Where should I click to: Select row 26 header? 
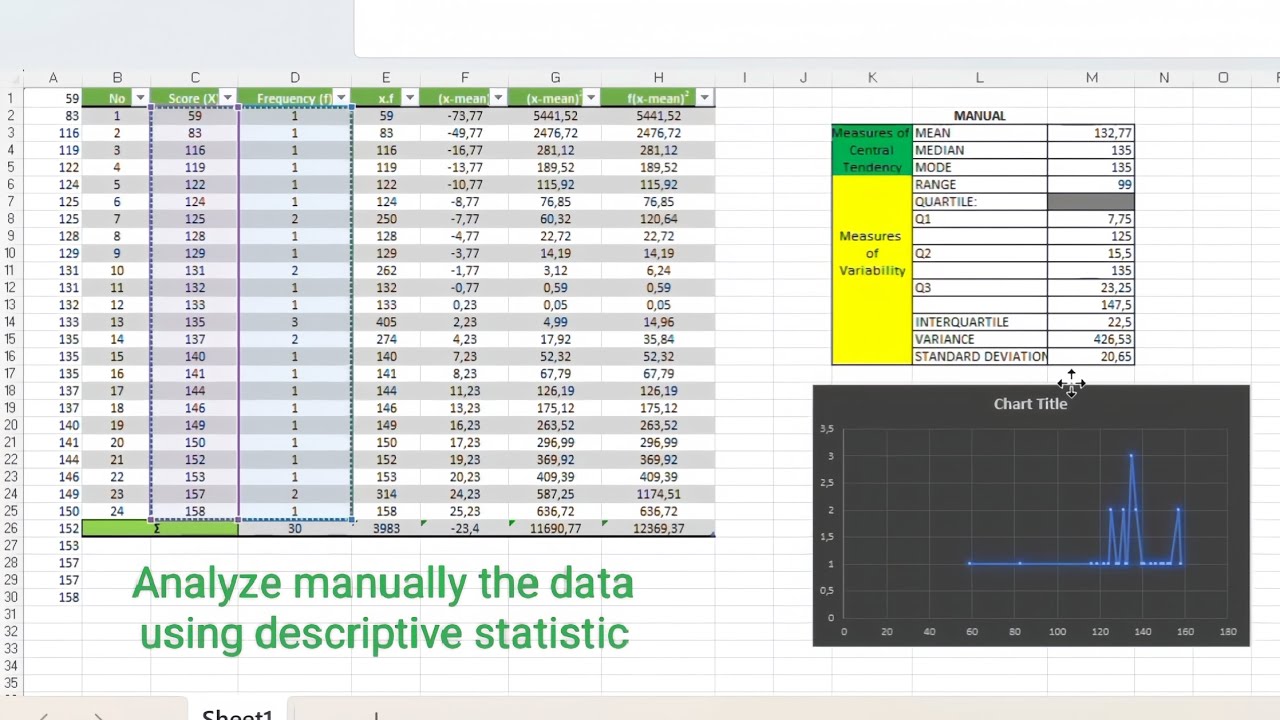(x=12, y=528)
